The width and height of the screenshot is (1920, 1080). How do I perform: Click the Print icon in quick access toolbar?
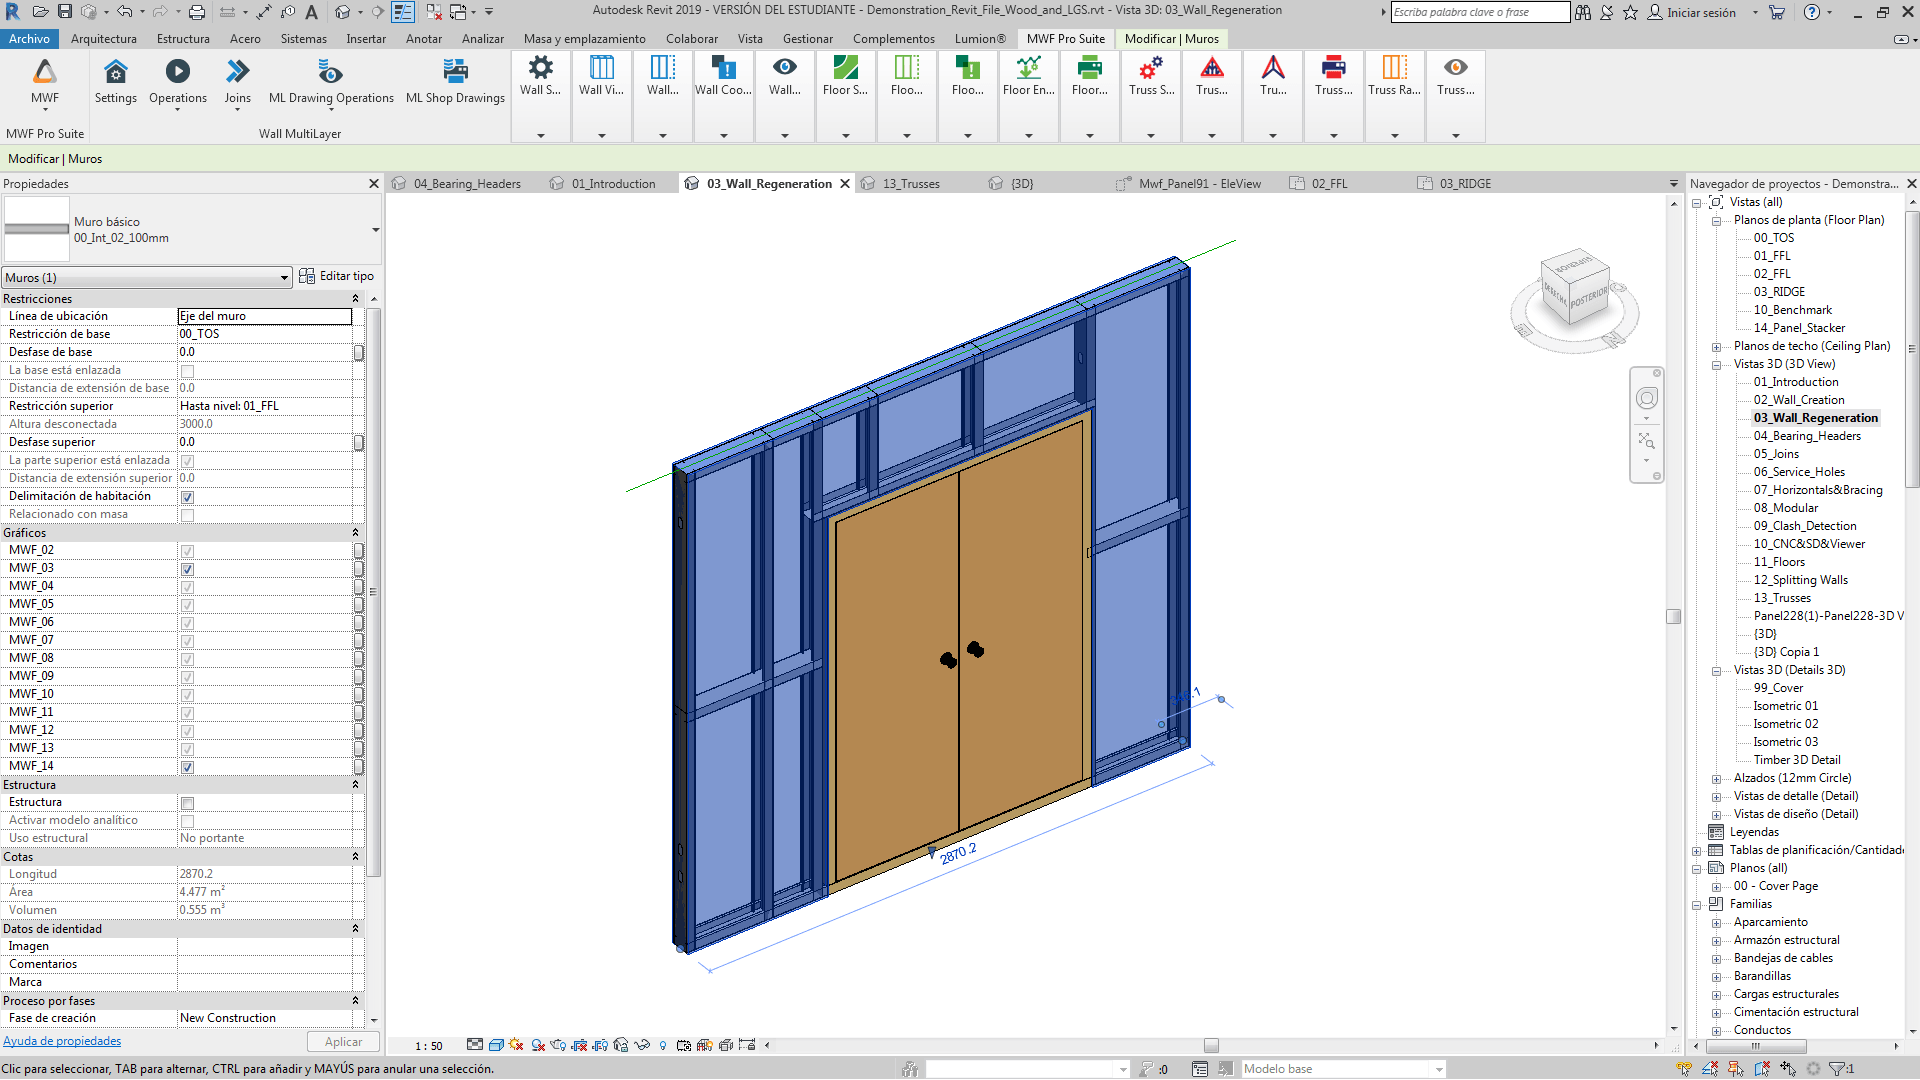coord(197,12)
